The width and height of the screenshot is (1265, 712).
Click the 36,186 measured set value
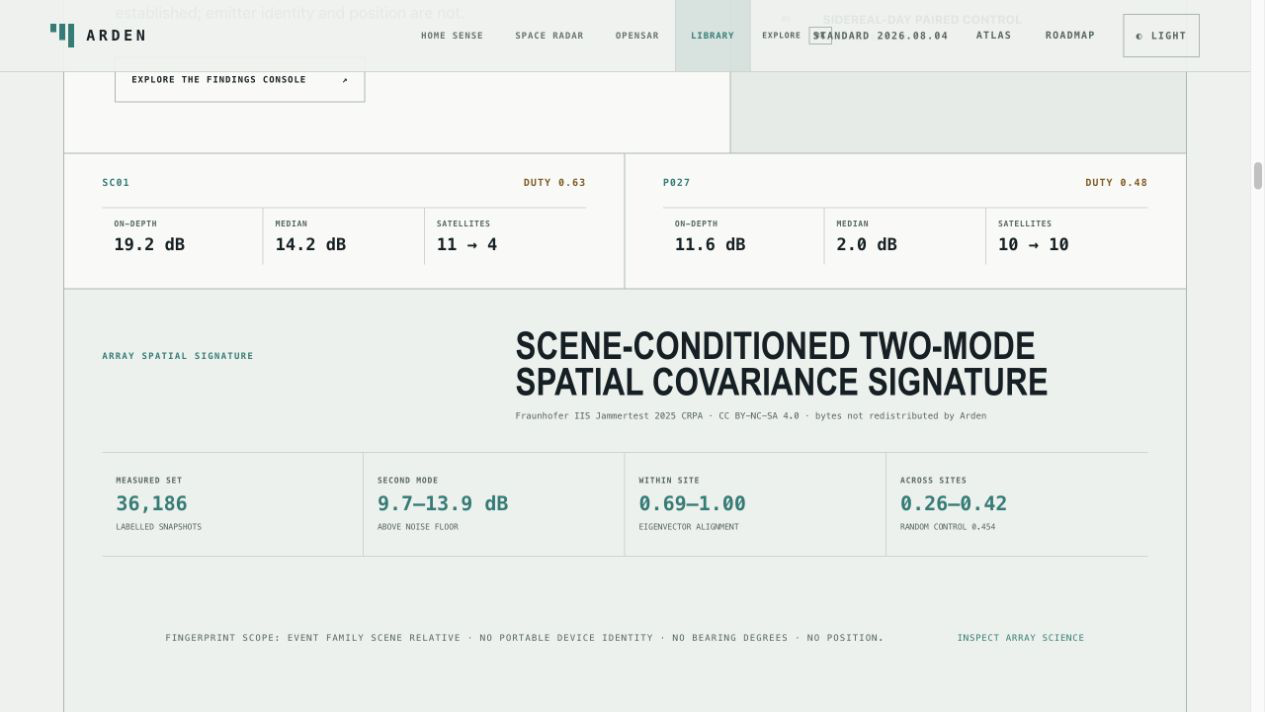(x=152, y=504)
